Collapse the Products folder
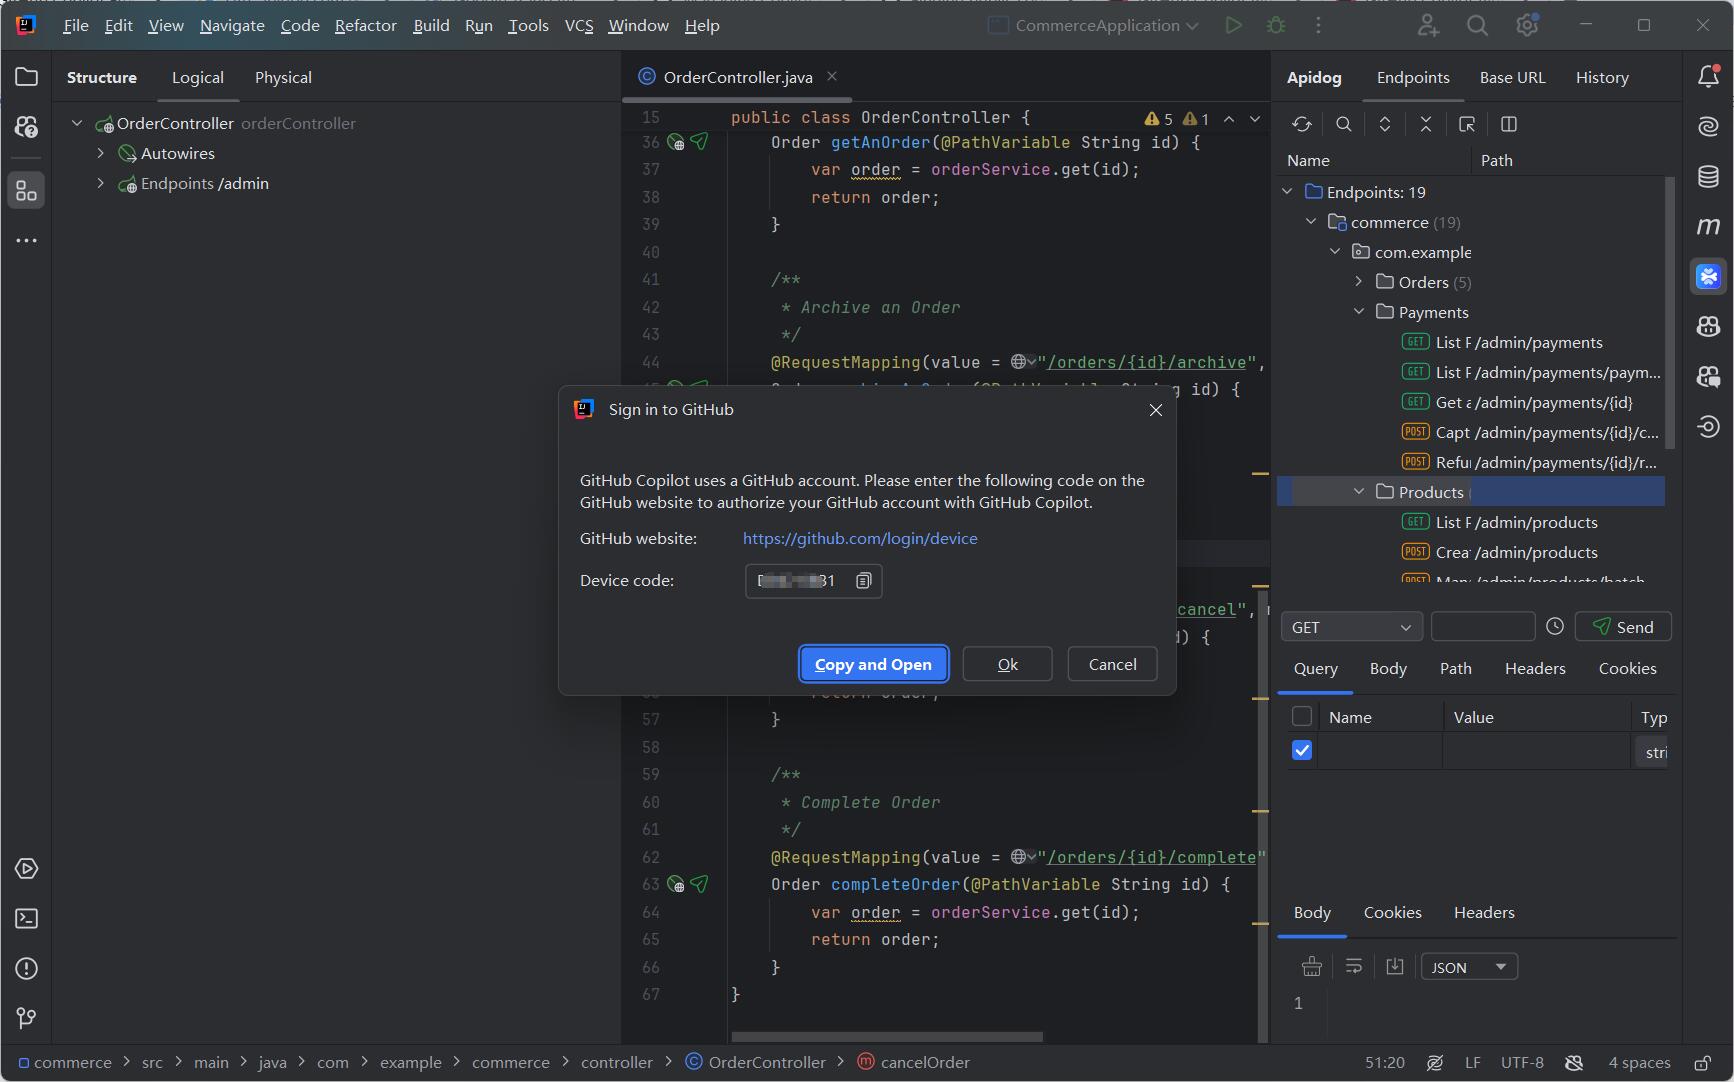This screenshot has width=1734, height=1082. coord(1359,492)
